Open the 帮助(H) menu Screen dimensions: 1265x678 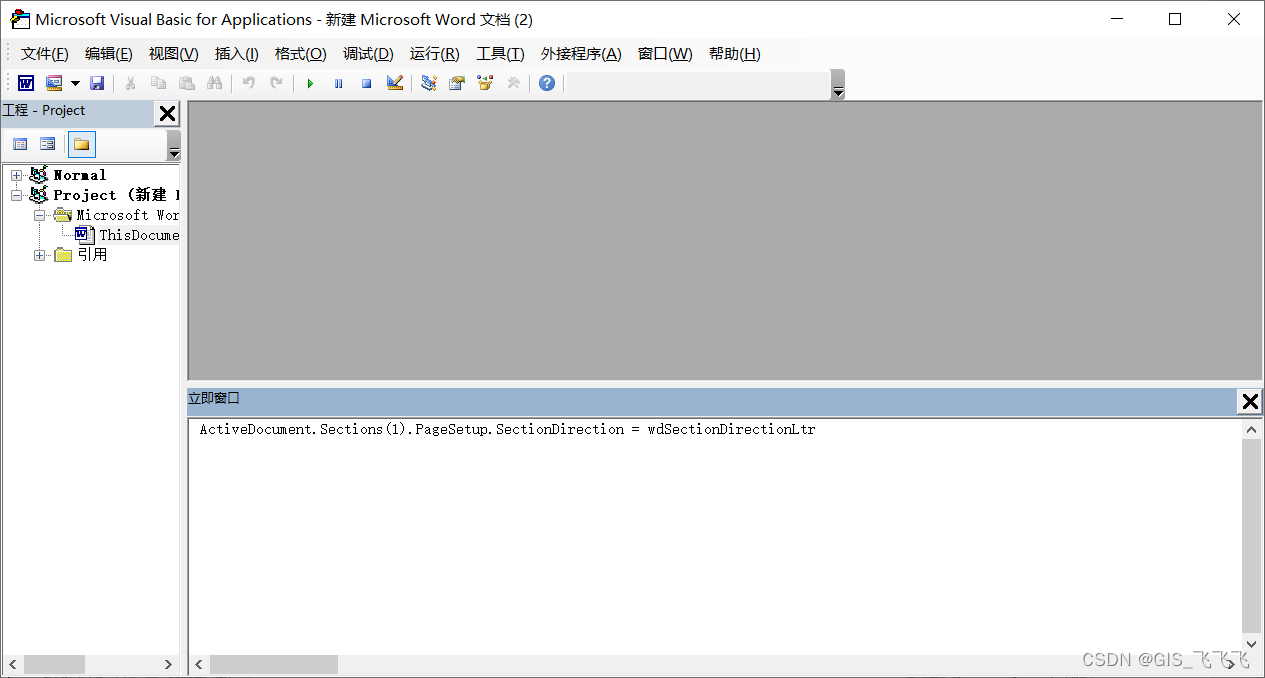point(735,54)
